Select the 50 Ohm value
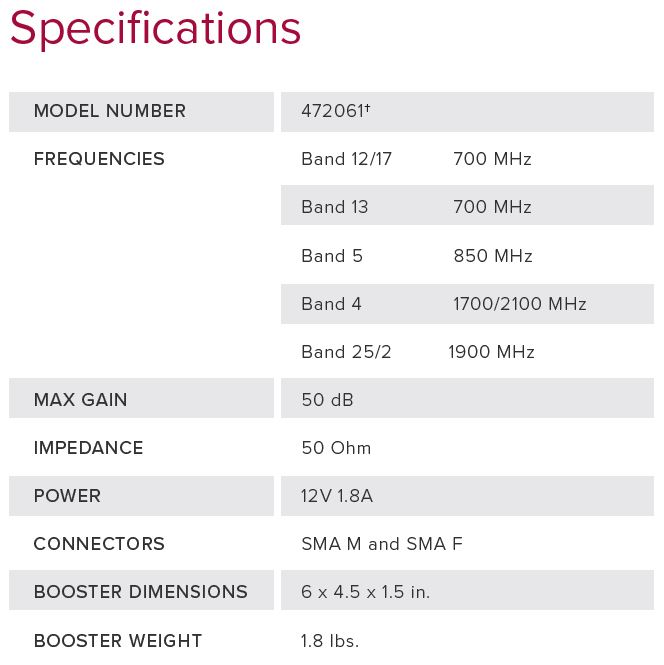This screenshot has width=664, height=665. point(336,448)
